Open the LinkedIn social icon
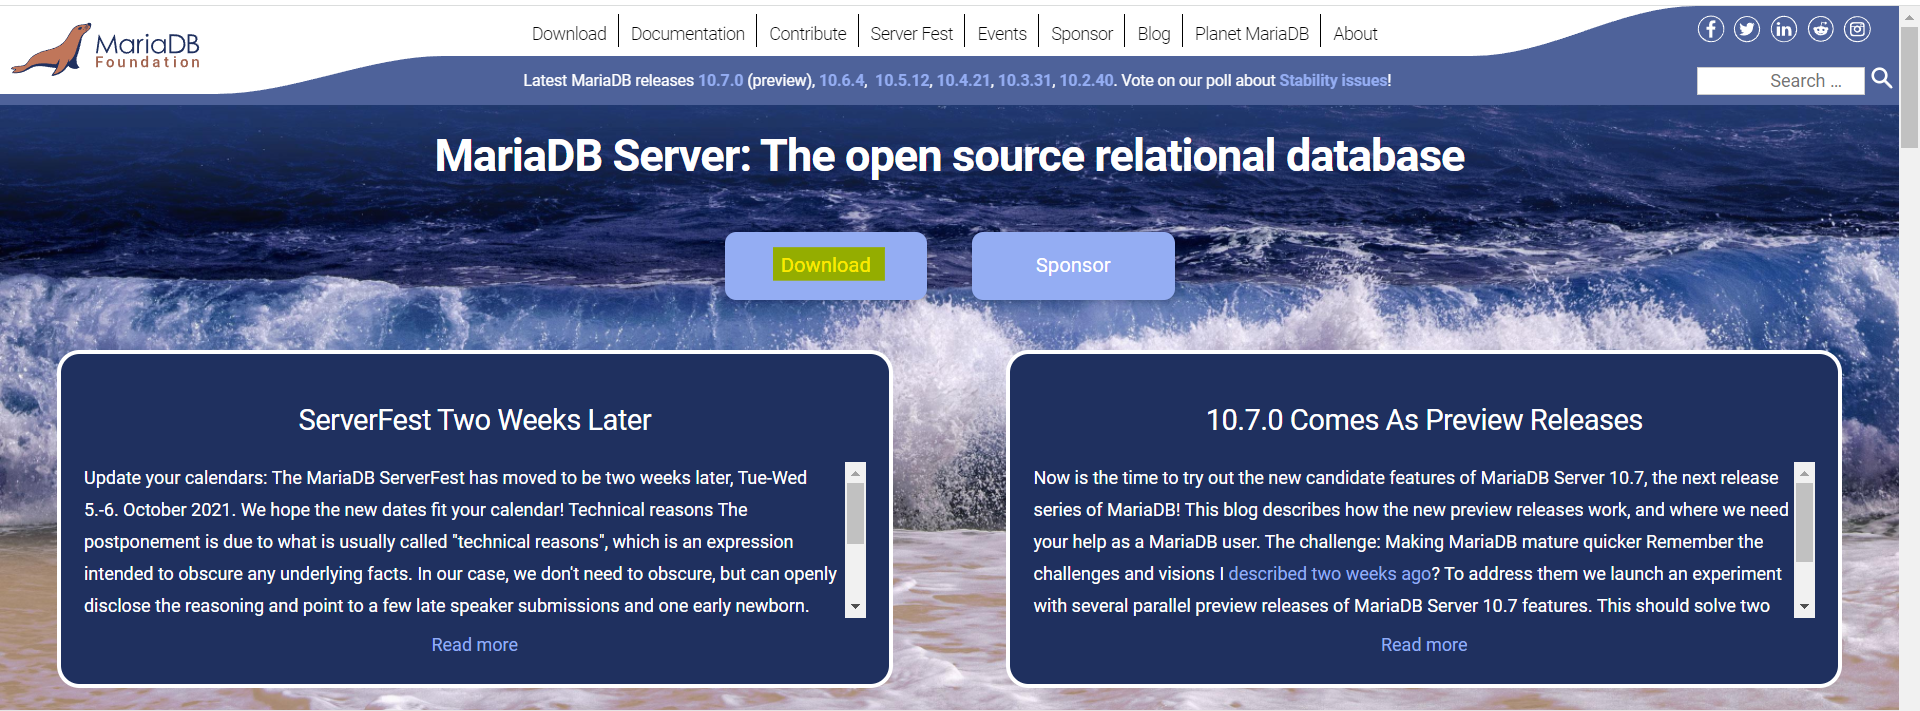 pos(1784,29)
